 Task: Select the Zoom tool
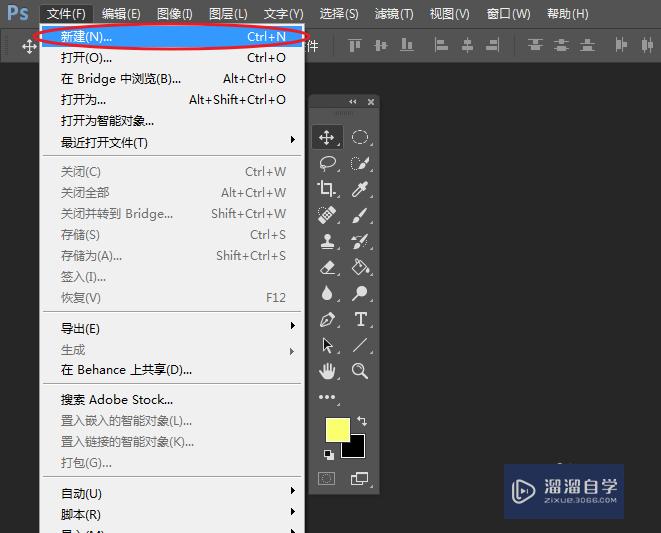360,371
